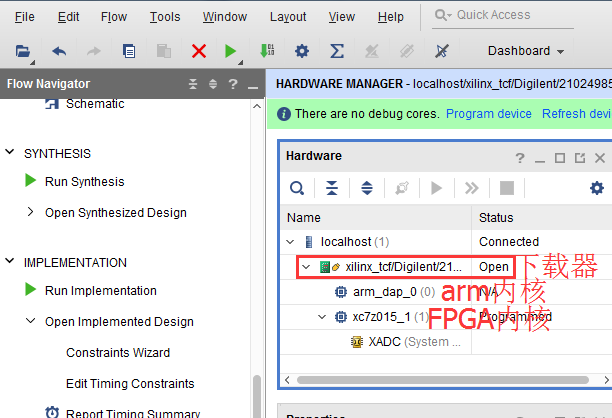This screenshot has height=418, width=612.
Task: Click the green Run arrow in toolbar
Action: coord(230,51)
